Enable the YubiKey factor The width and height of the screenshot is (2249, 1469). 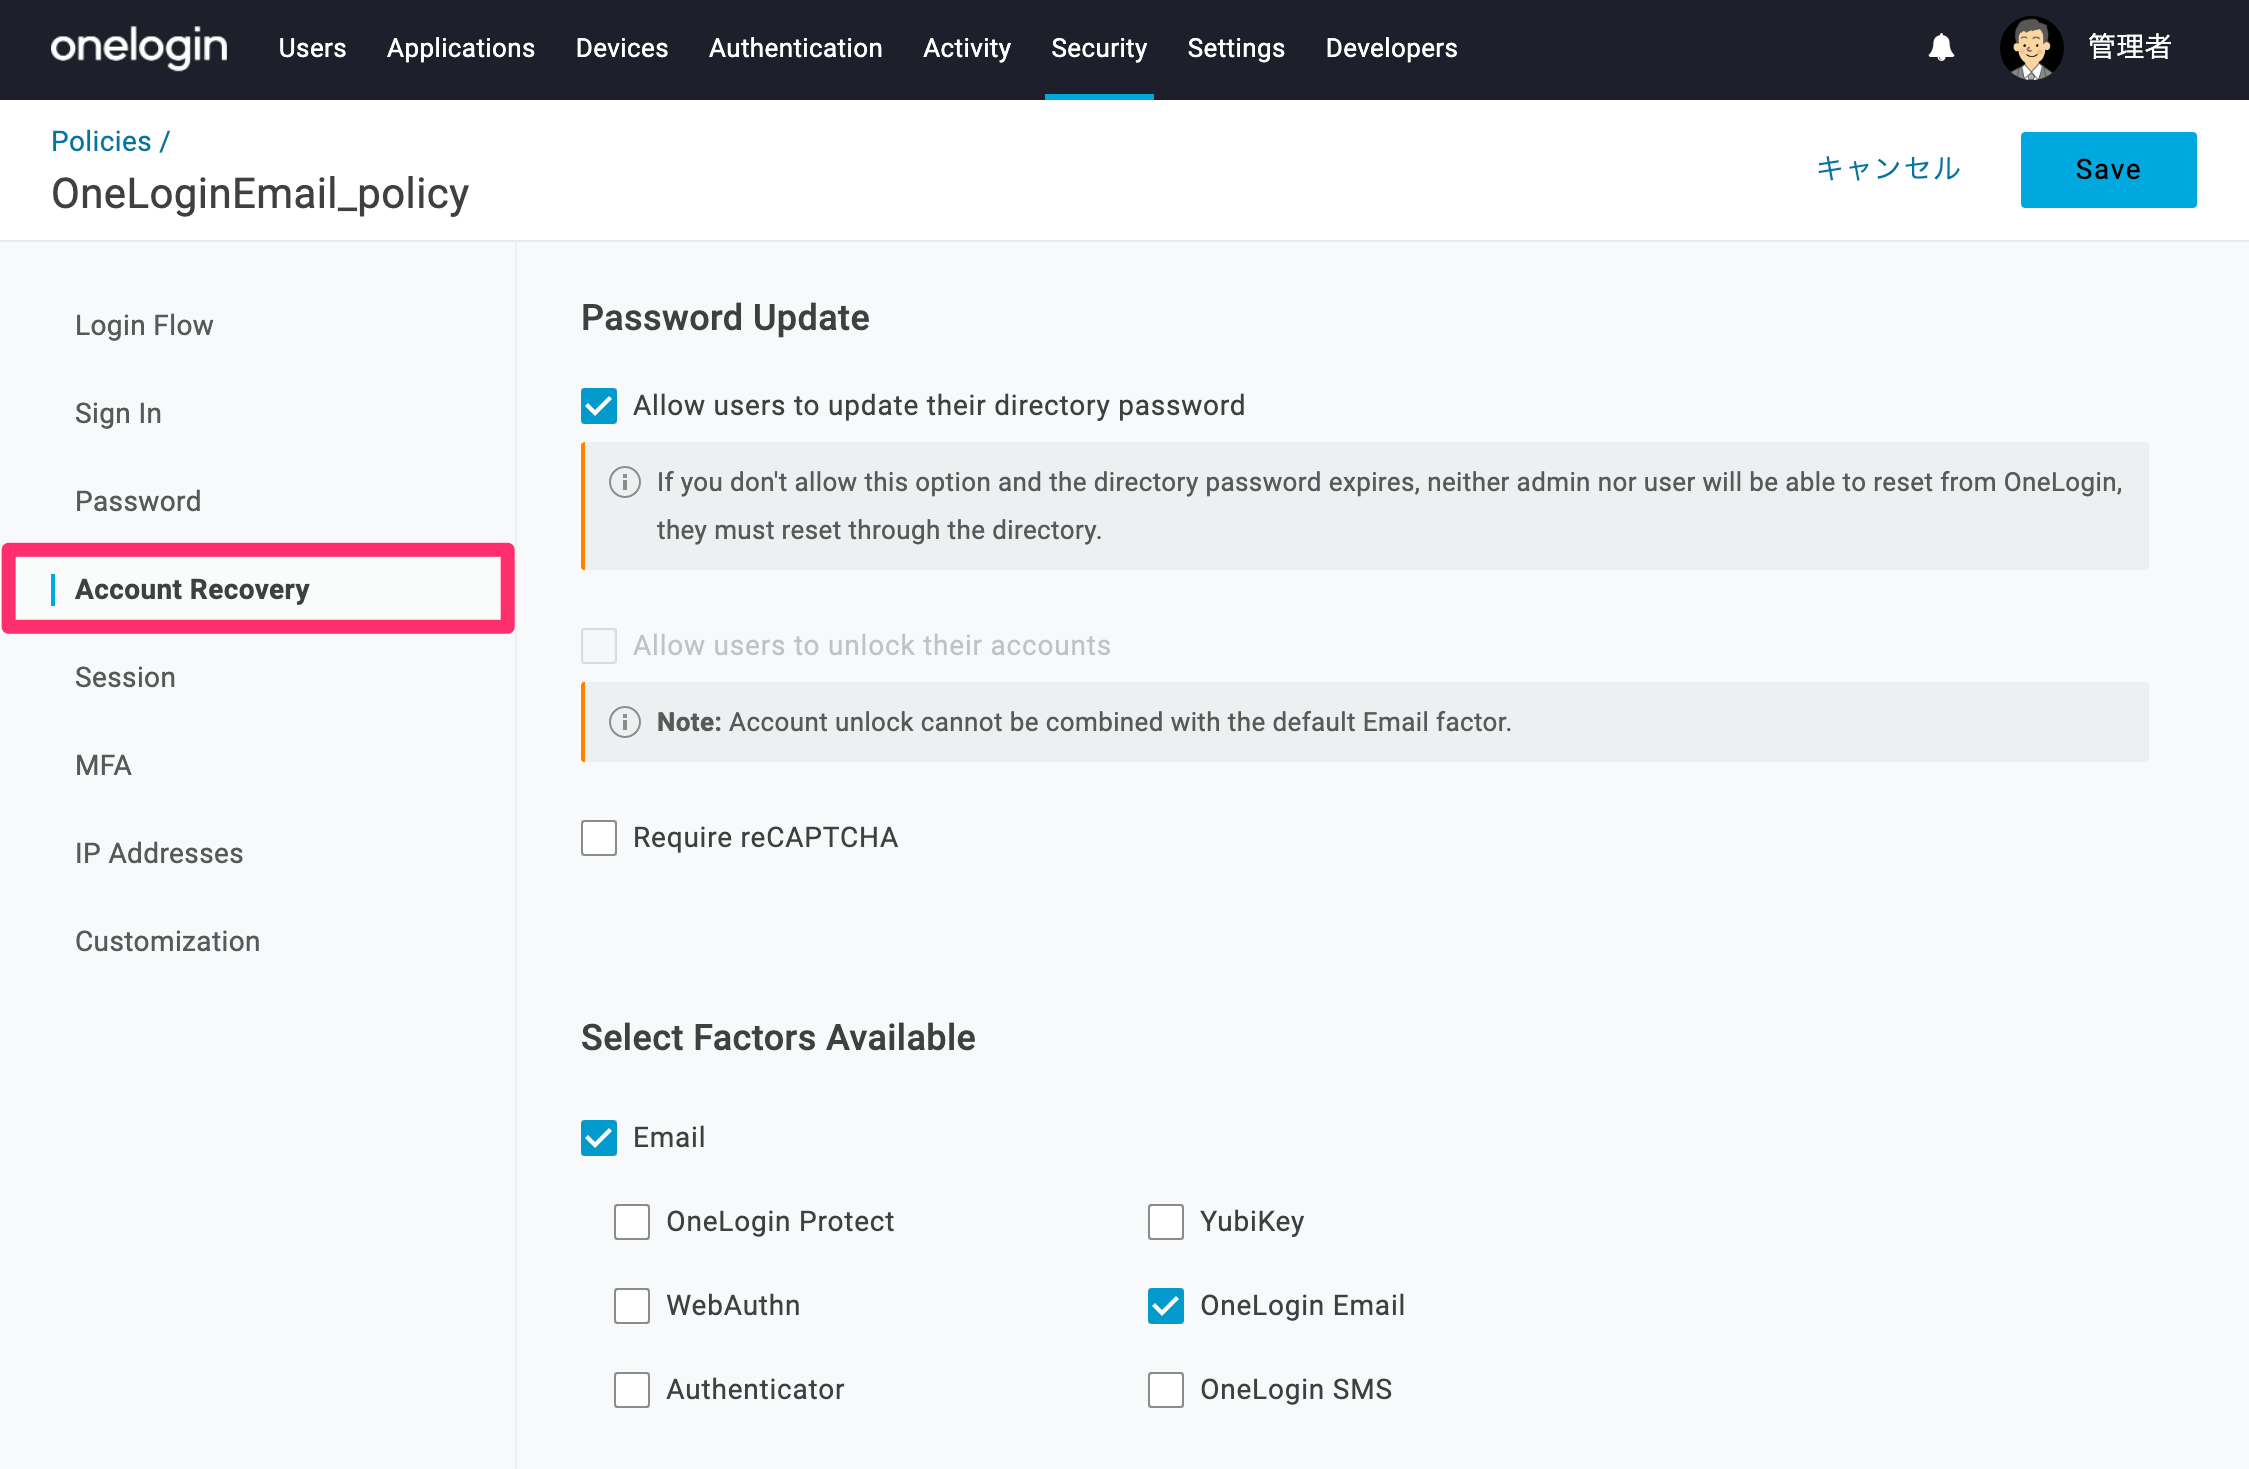1166,1222
